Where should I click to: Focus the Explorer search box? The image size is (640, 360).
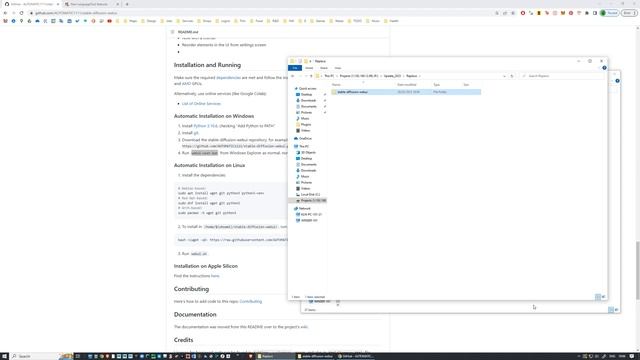[561, 76]
